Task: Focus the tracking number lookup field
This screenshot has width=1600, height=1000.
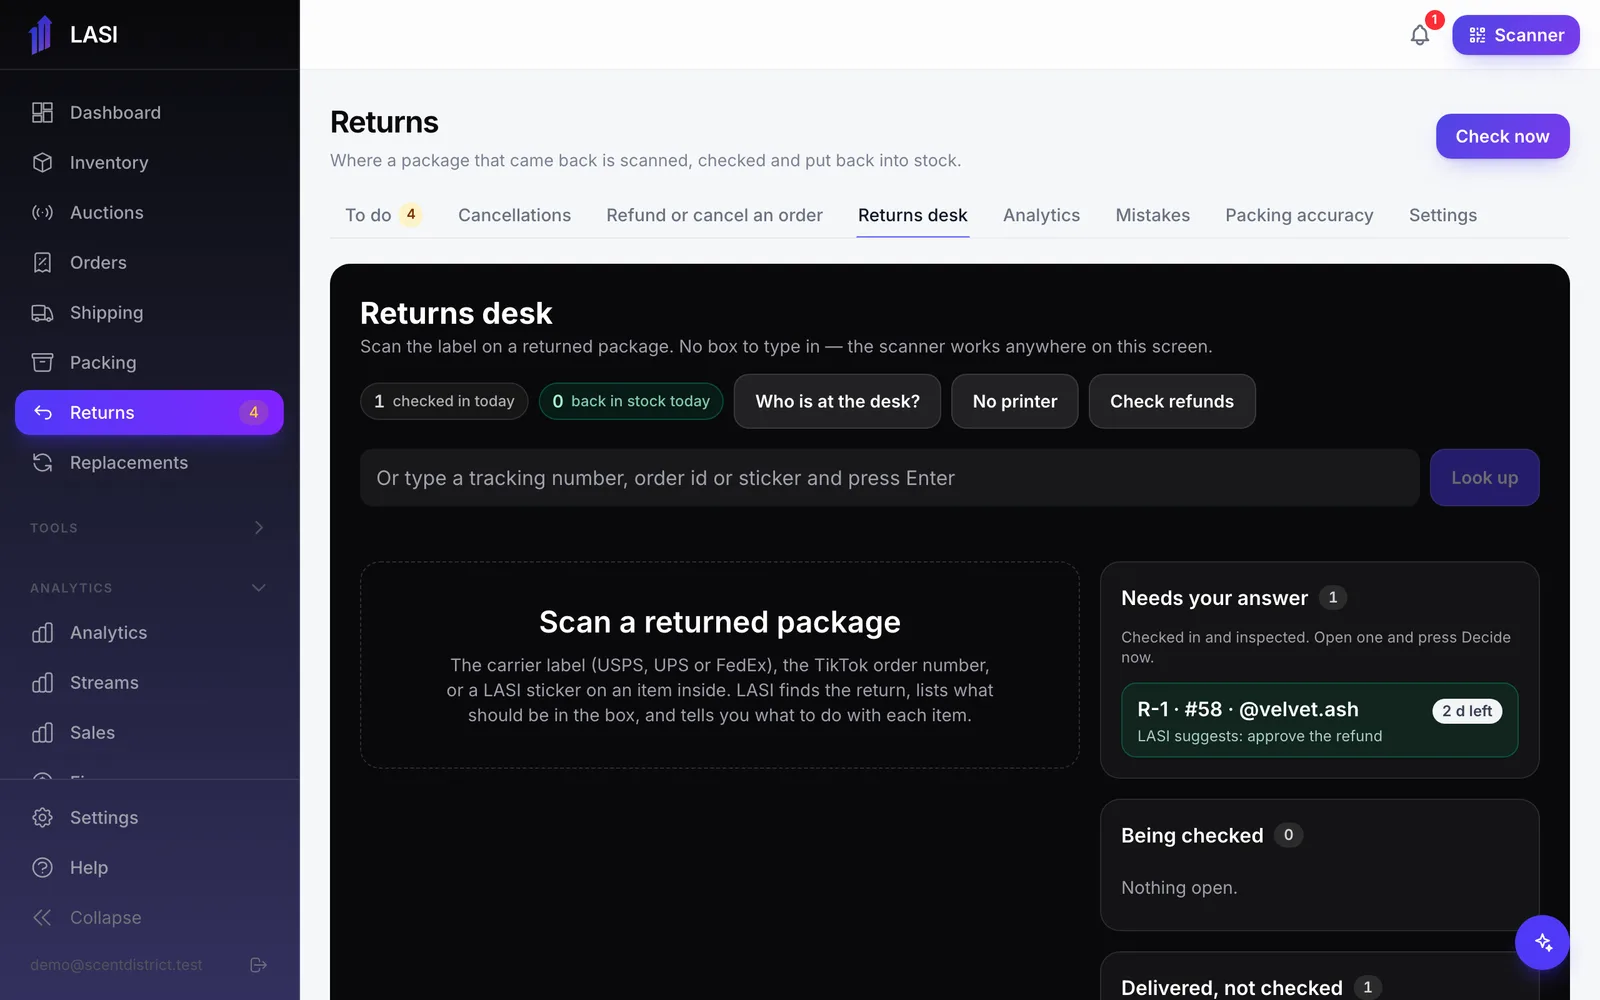Action: pos(889,478)
